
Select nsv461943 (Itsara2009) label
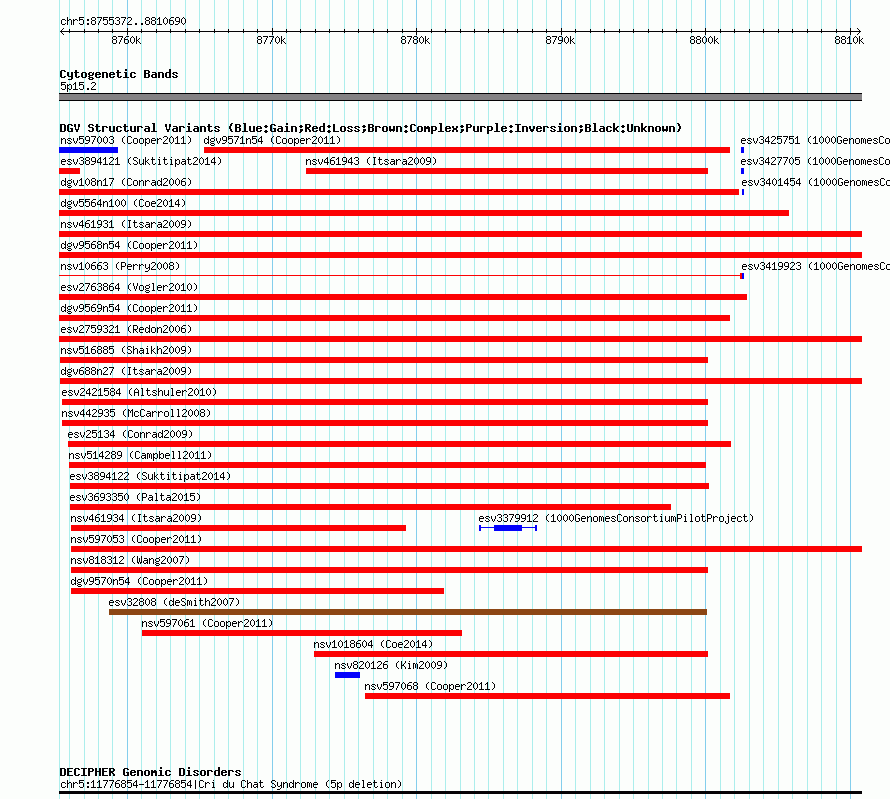click(371, 161)
